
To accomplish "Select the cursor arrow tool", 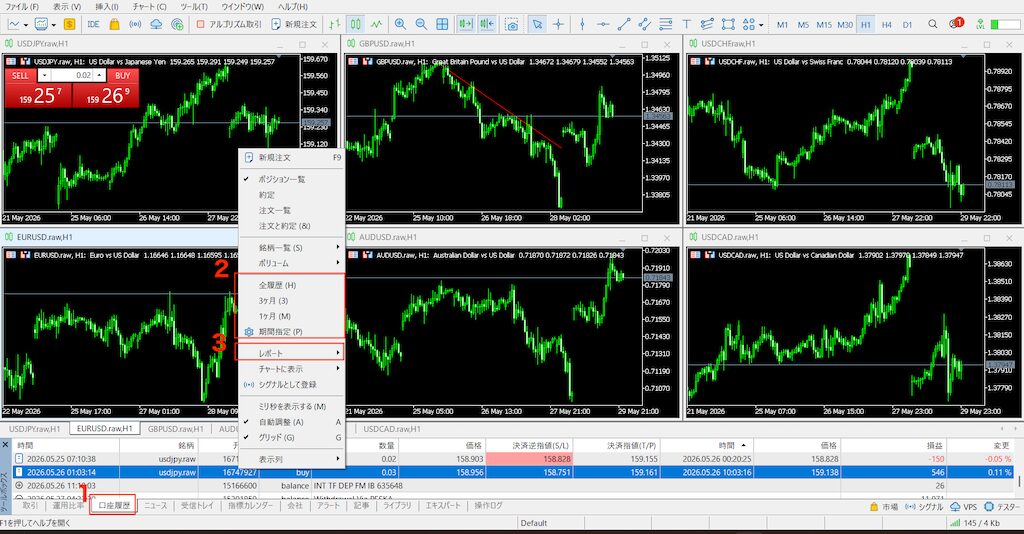I will [x=537, y=24].
